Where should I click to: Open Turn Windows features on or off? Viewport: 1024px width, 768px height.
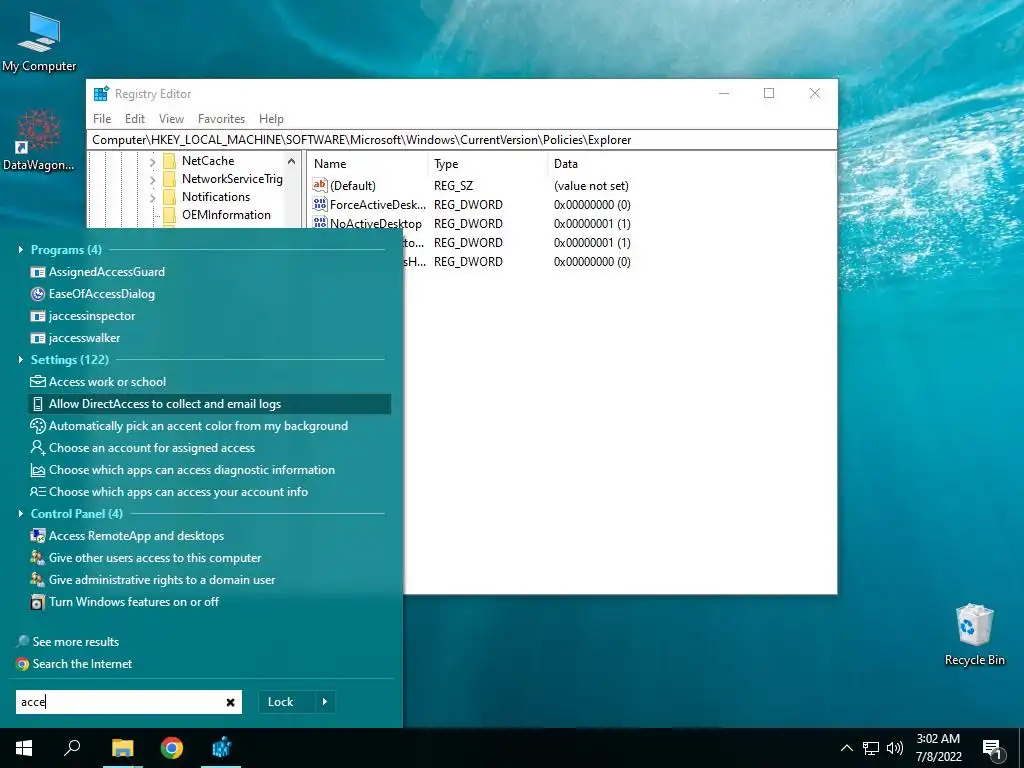pos(125,602)
